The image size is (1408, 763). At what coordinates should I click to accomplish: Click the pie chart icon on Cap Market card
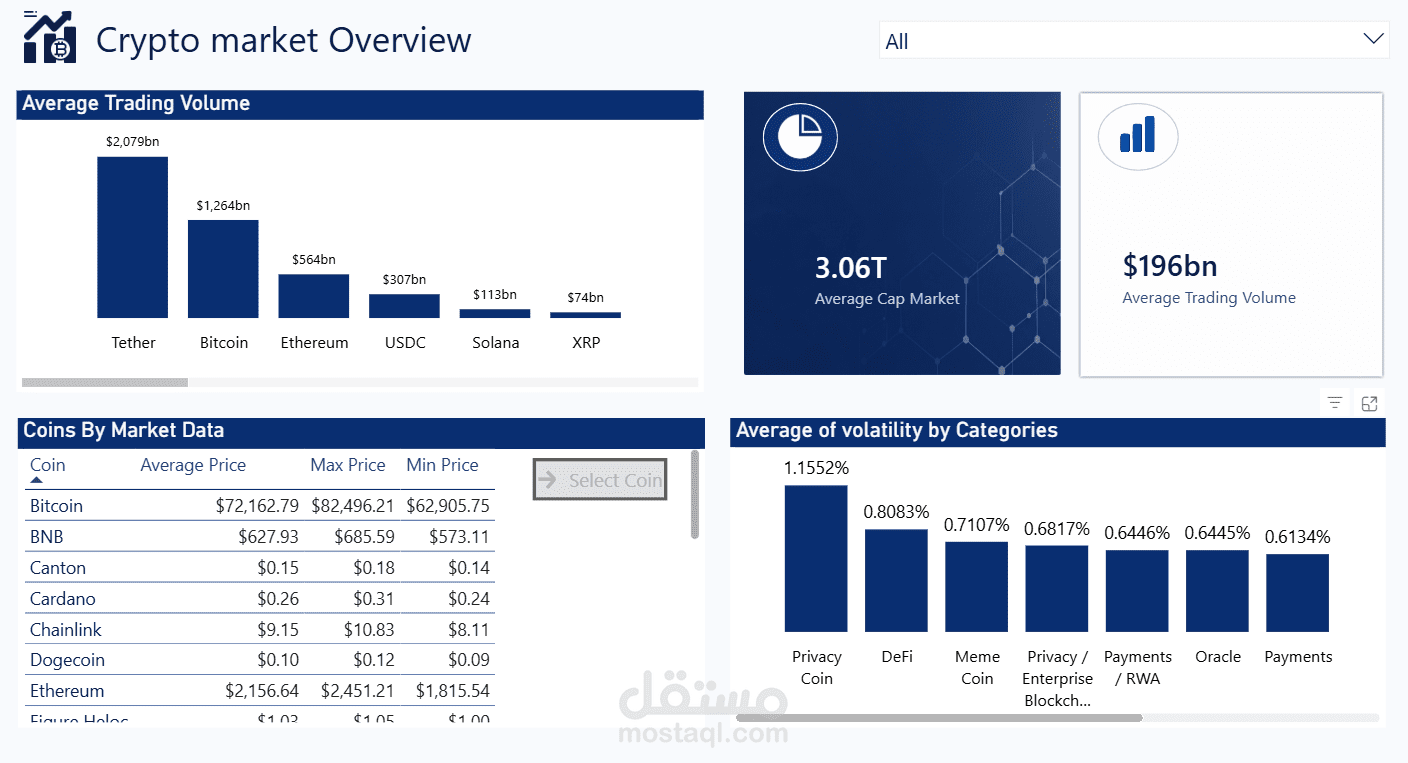(x=800, y=136)
